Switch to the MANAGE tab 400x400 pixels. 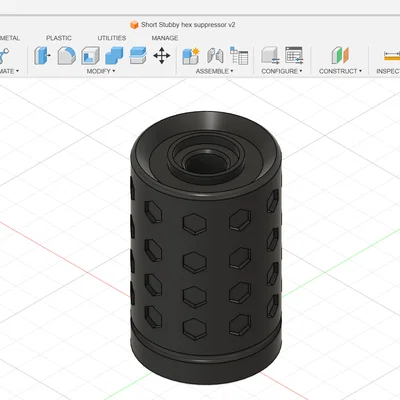(165, 38)
